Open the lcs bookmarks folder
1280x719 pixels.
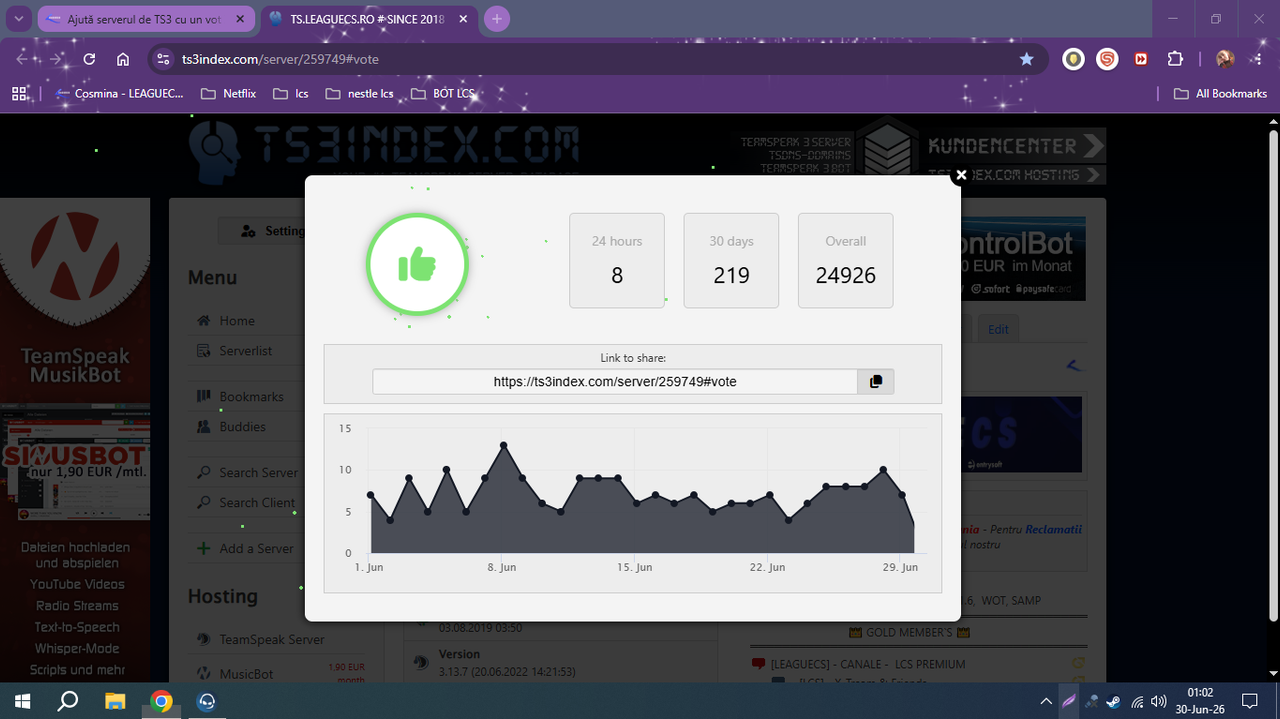click(291, 93)
